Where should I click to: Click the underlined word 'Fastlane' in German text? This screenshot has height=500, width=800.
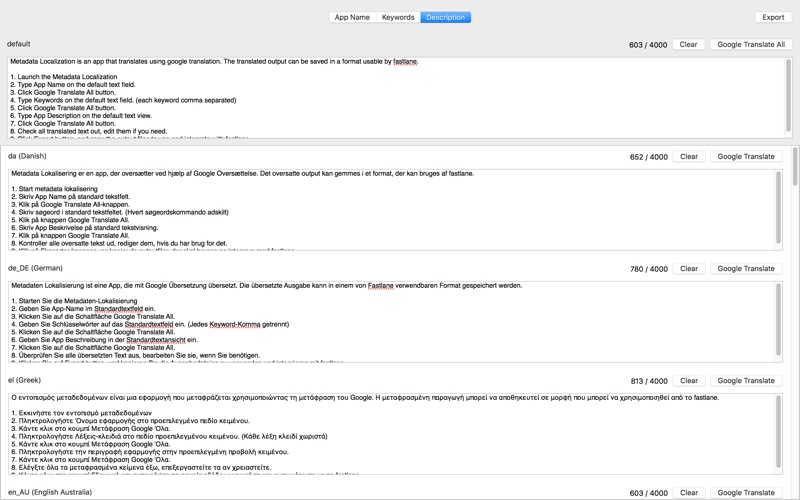[381, 286]
